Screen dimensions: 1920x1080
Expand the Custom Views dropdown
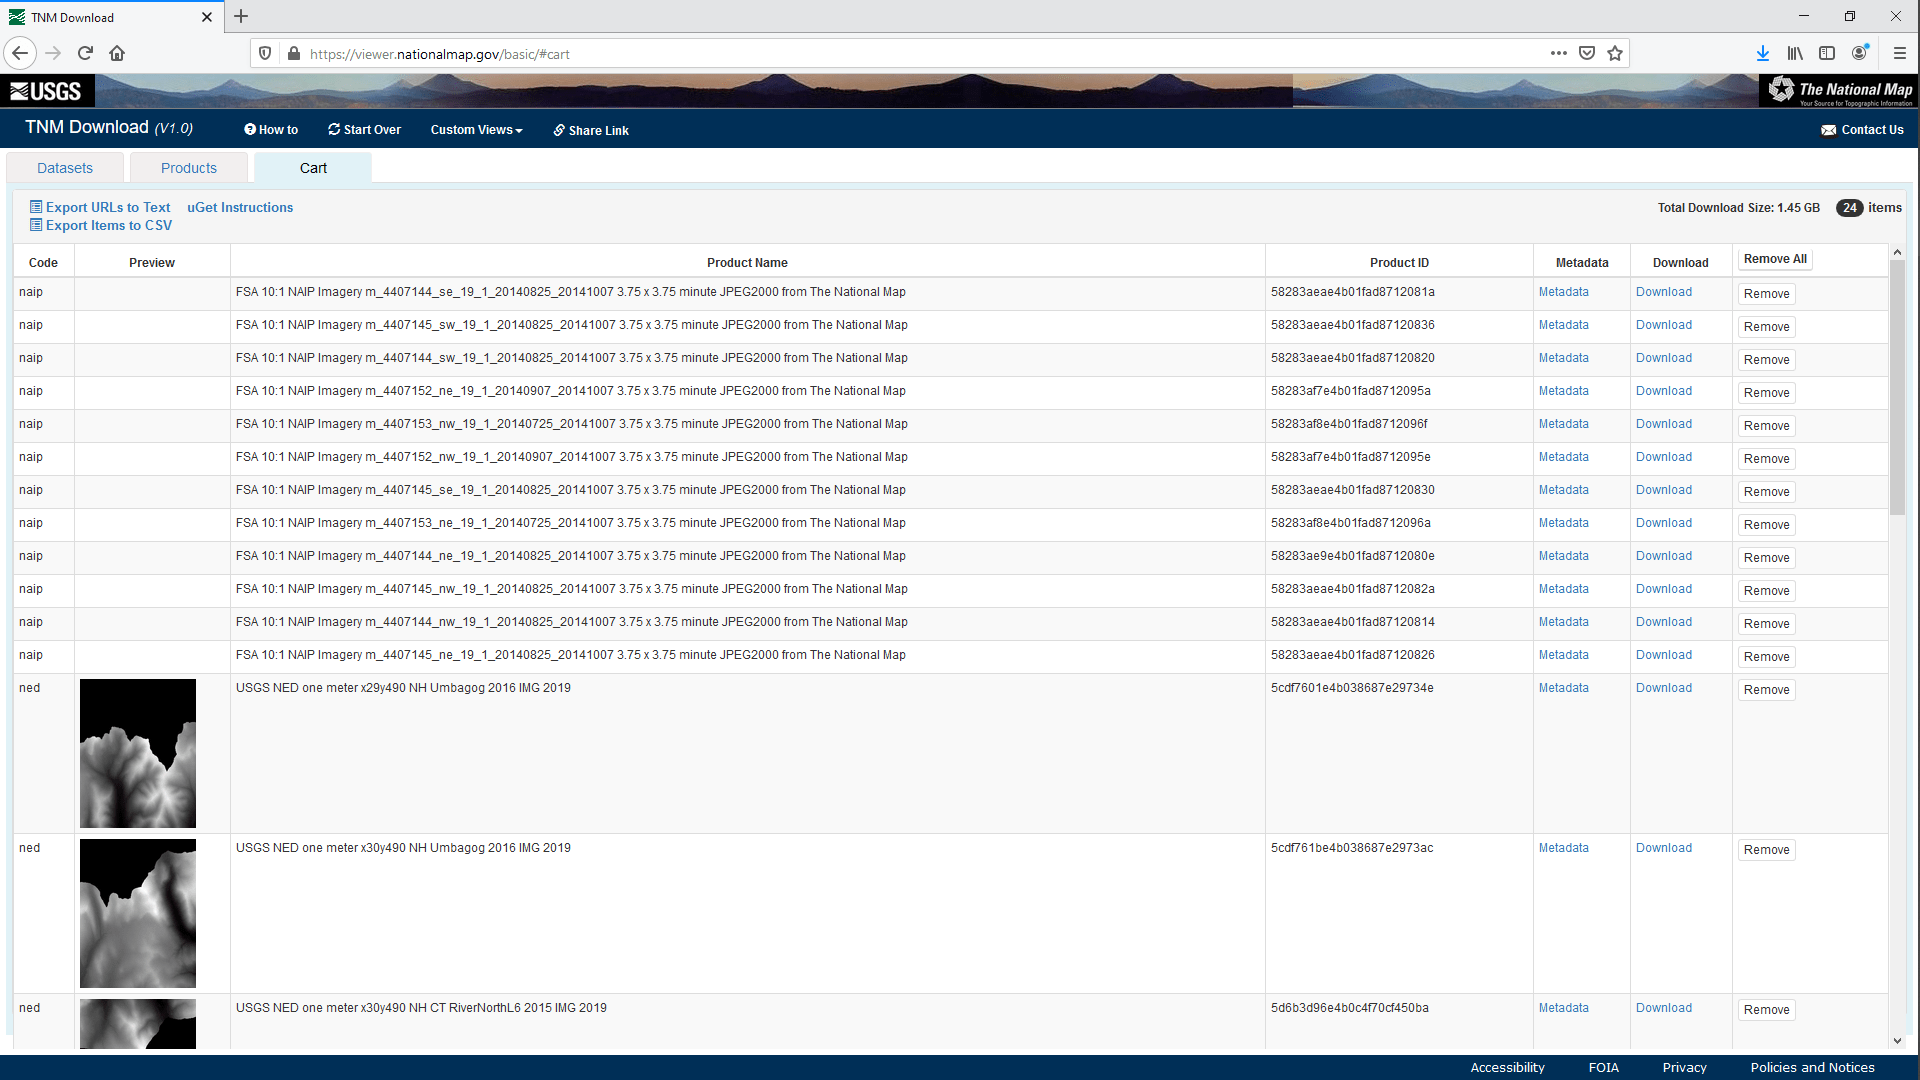[x=476, y=130]
